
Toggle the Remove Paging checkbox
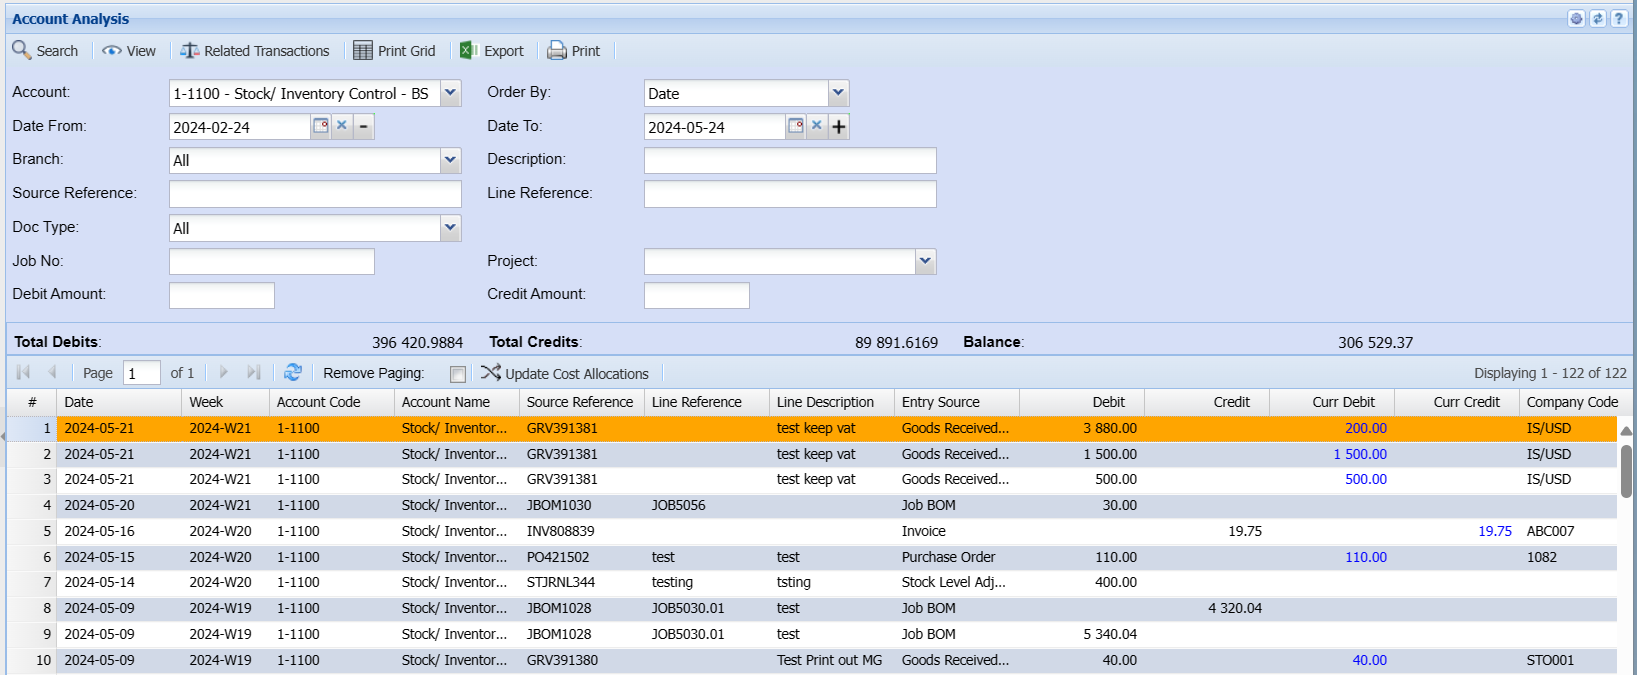pos(458,374)
